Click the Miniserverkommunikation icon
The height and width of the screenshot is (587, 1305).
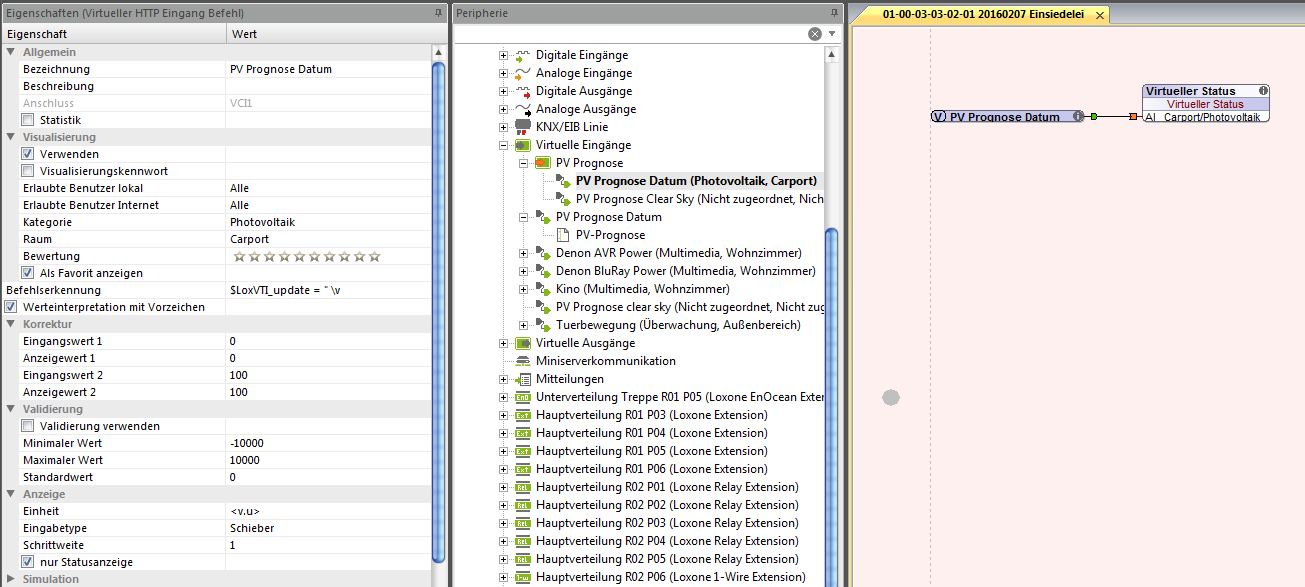click(x=522, y=361)
